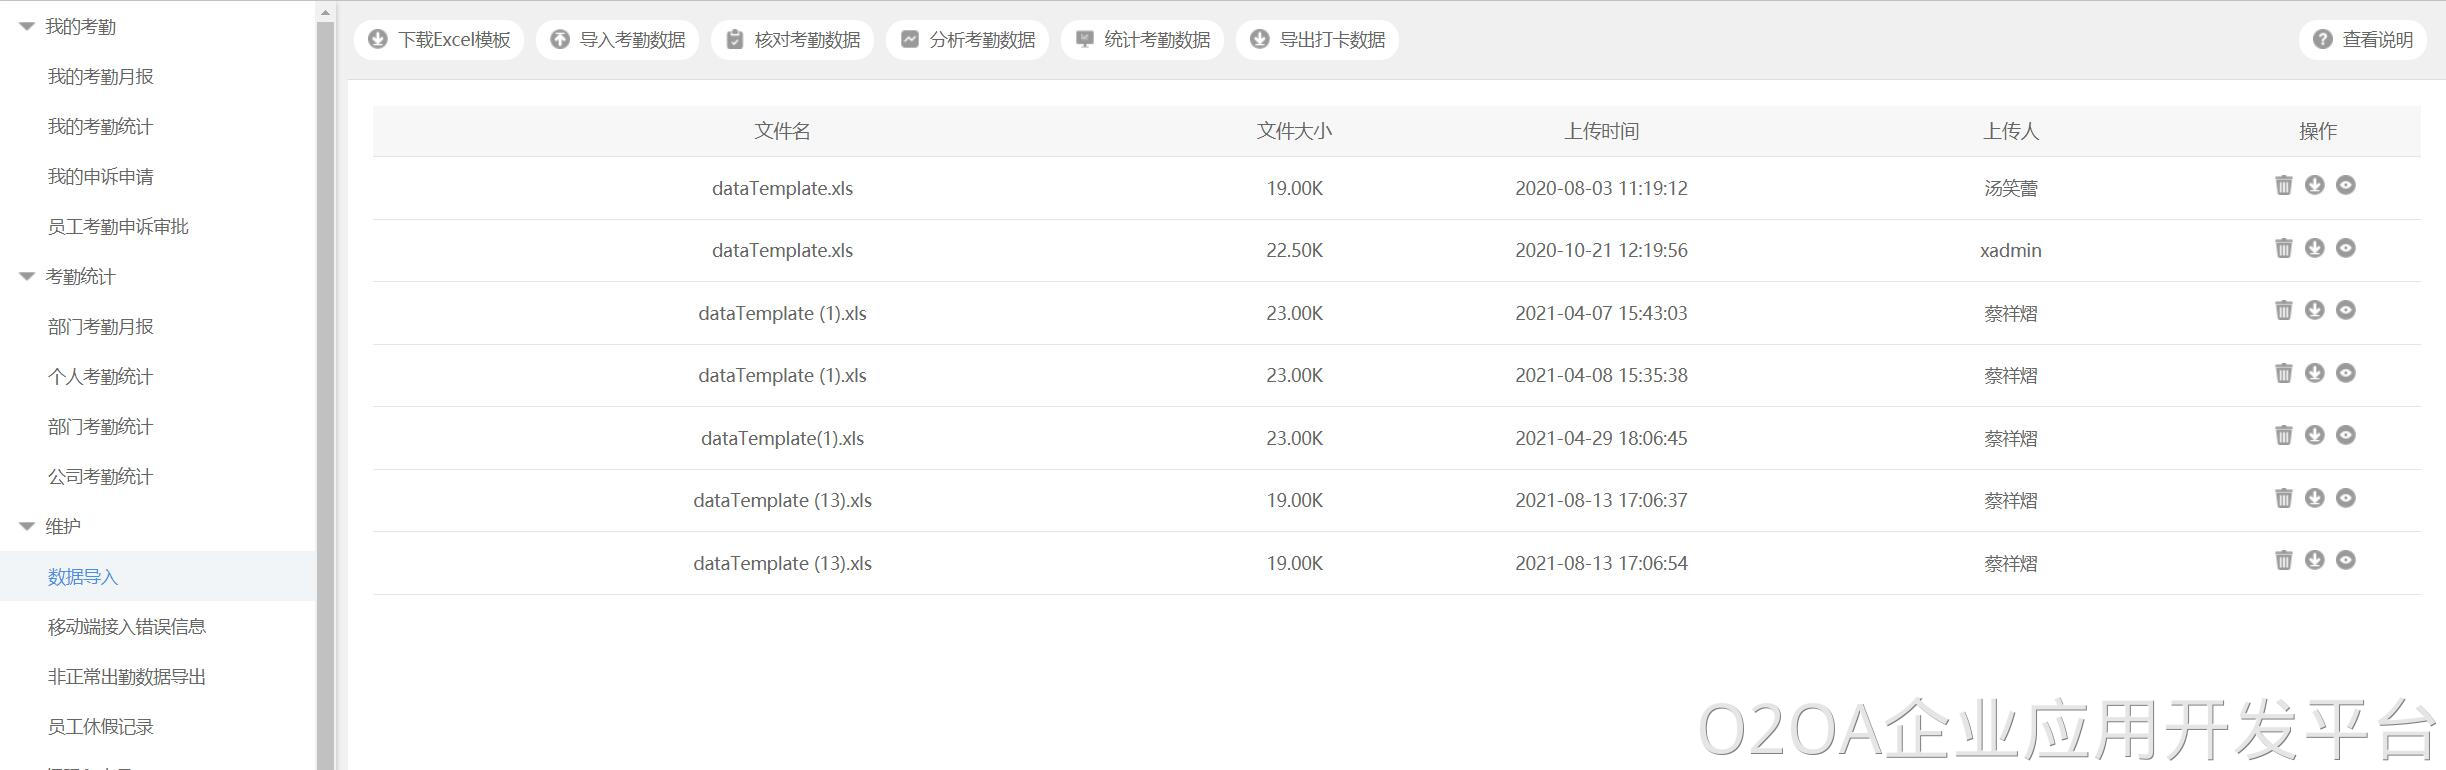2446x770 pixels.
Task: View the file uploaded 2021-08-13 17:06:54
Action: [2345, 560]
